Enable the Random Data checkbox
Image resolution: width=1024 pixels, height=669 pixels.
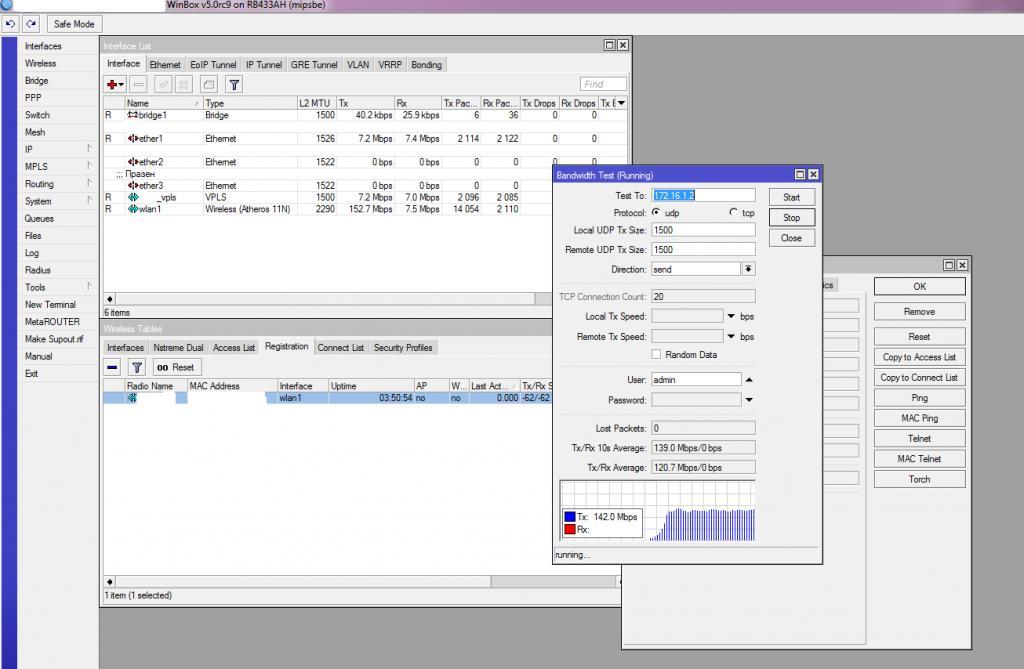click(656, 355)
